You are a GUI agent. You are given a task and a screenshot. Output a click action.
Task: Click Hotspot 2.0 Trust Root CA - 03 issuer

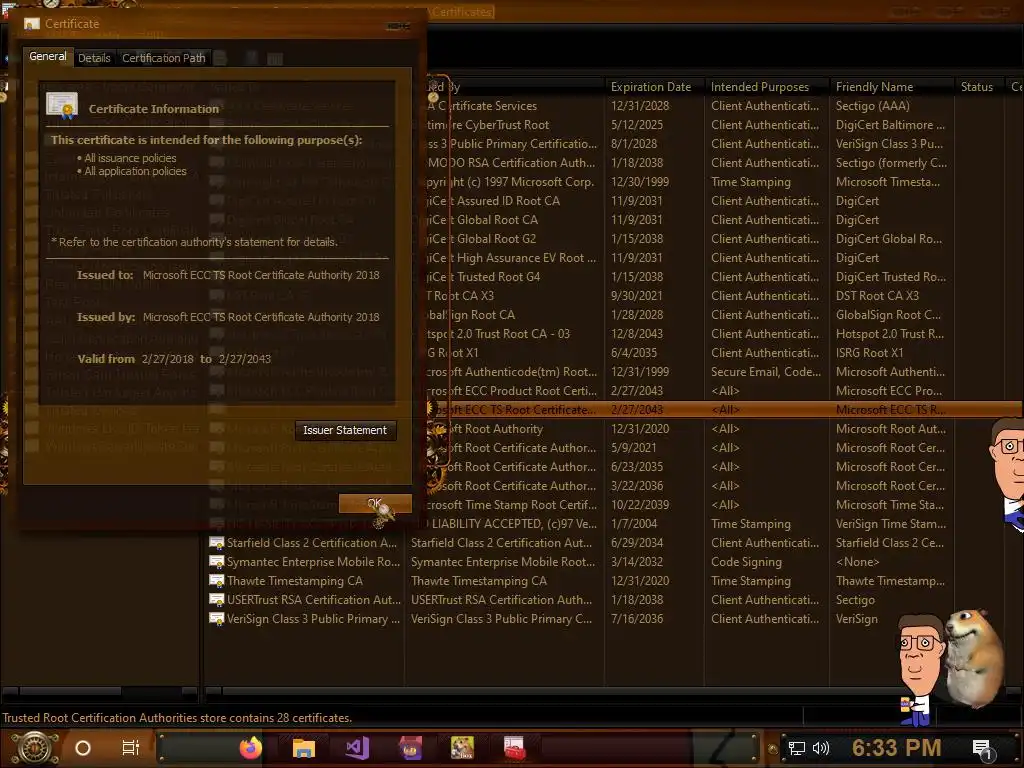(x=500, y=334)
